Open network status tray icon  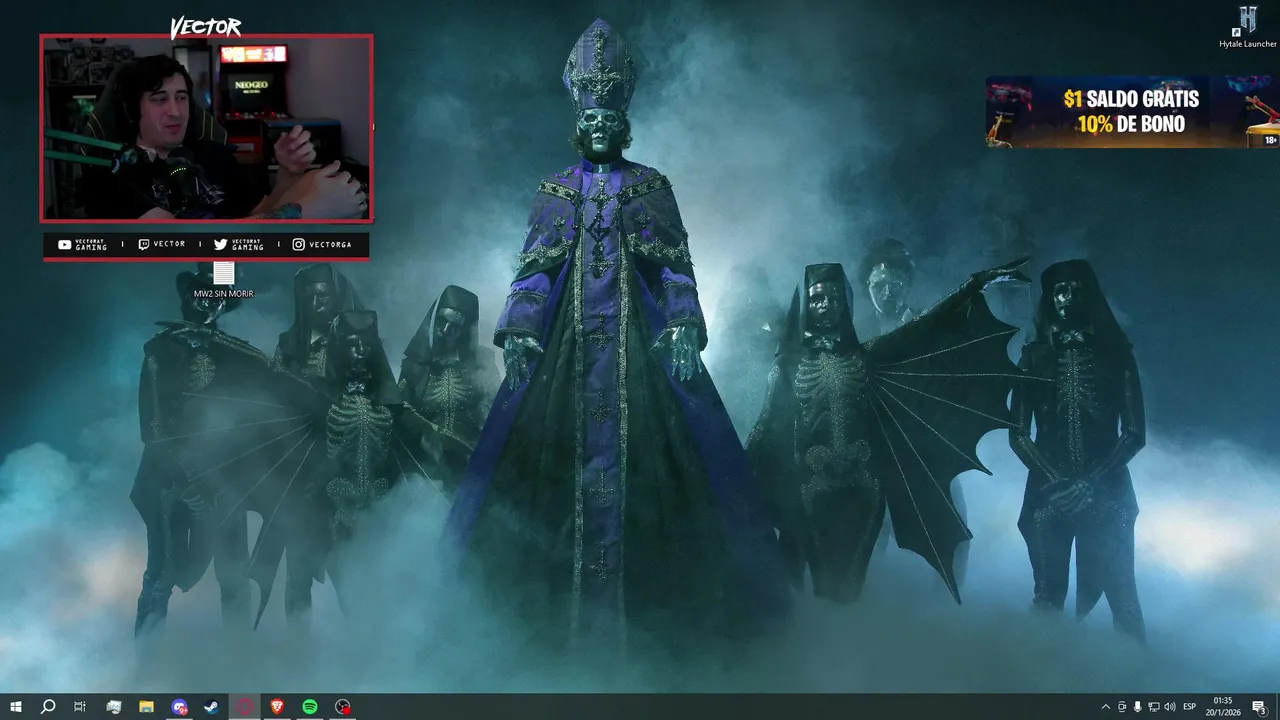coord(1154,707)
